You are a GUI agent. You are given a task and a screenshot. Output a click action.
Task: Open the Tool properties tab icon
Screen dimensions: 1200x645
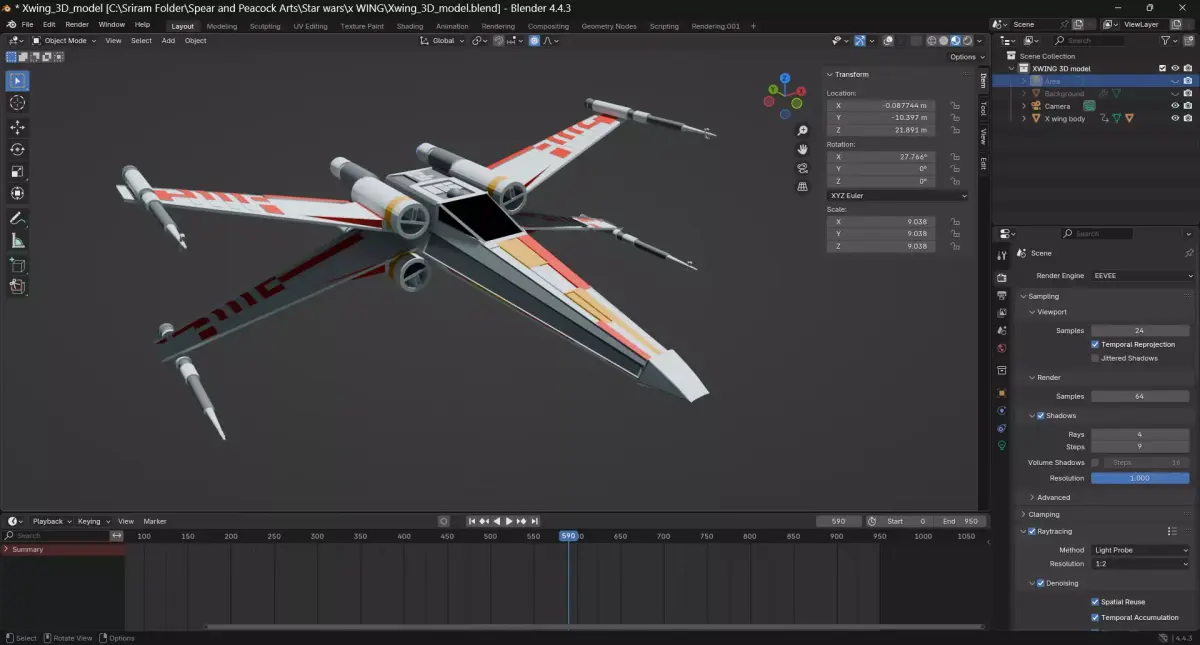1001,256
